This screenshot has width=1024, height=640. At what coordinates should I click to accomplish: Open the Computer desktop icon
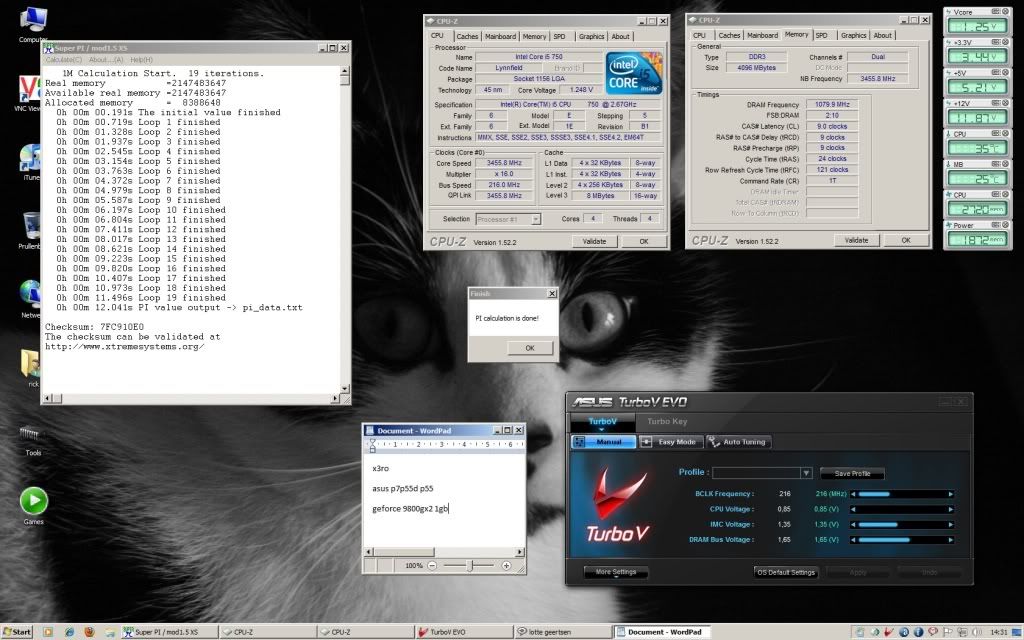(33, 20)
